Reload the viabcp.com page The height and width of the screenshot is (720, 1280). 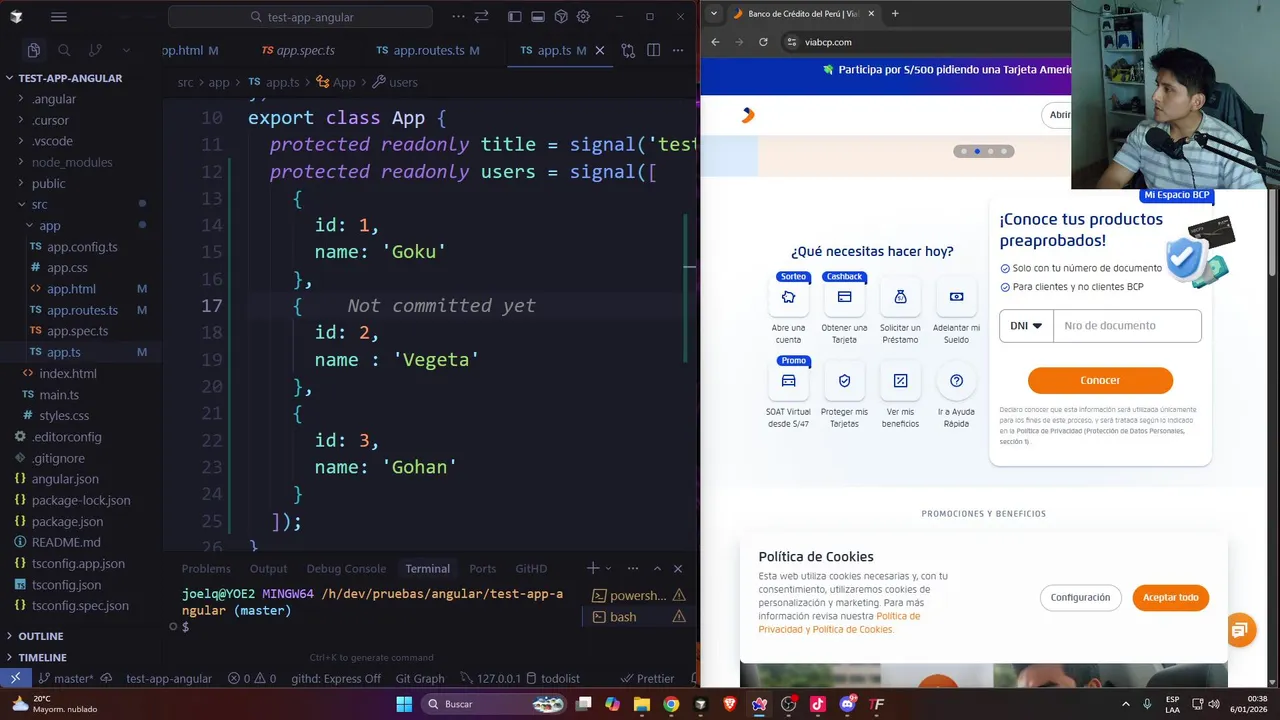[x=763, y=42]
